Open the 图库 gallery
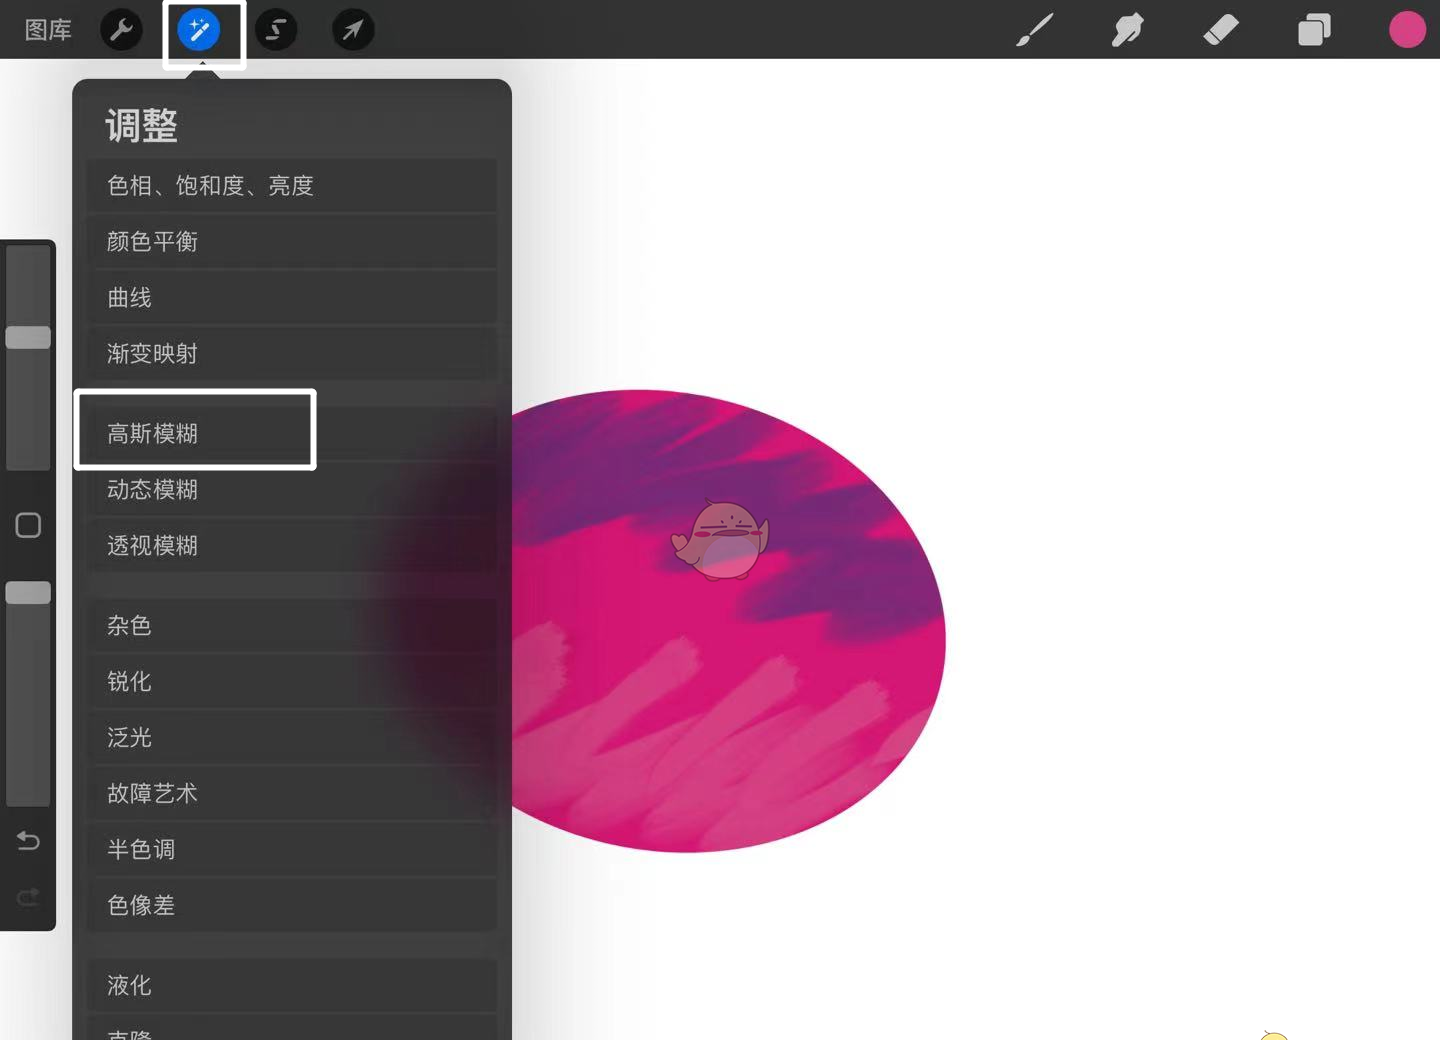Image resolution: width=1440 pixels, height=1040 pixels. tap(48, 30)
